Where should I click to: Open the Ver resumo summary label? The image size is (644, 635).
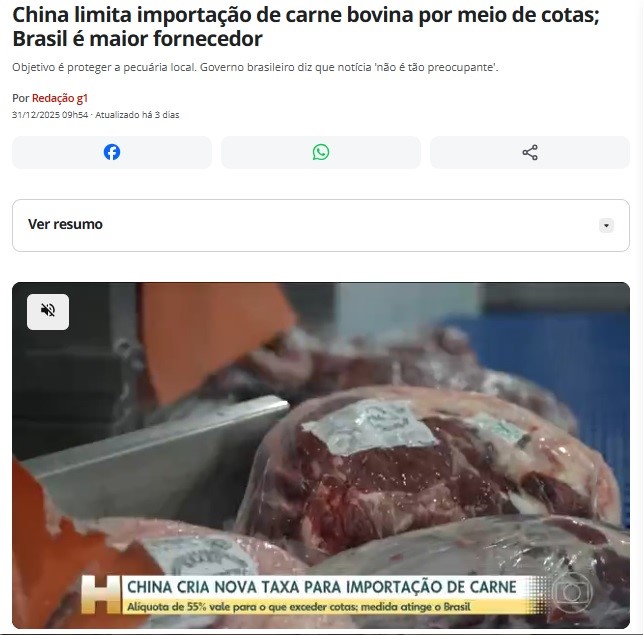pos(65,224)
